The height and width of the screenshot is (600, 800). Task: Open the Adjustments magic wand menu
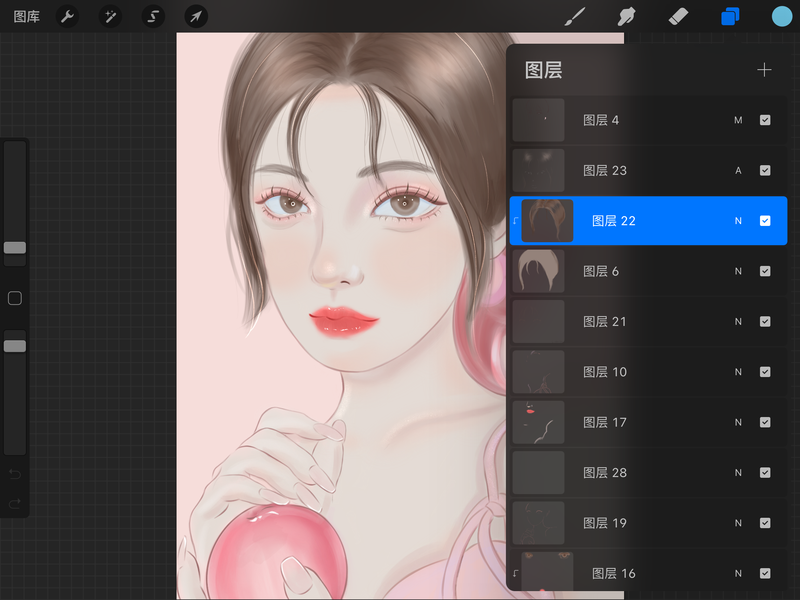pyautogui.click(x=110, y=17)
